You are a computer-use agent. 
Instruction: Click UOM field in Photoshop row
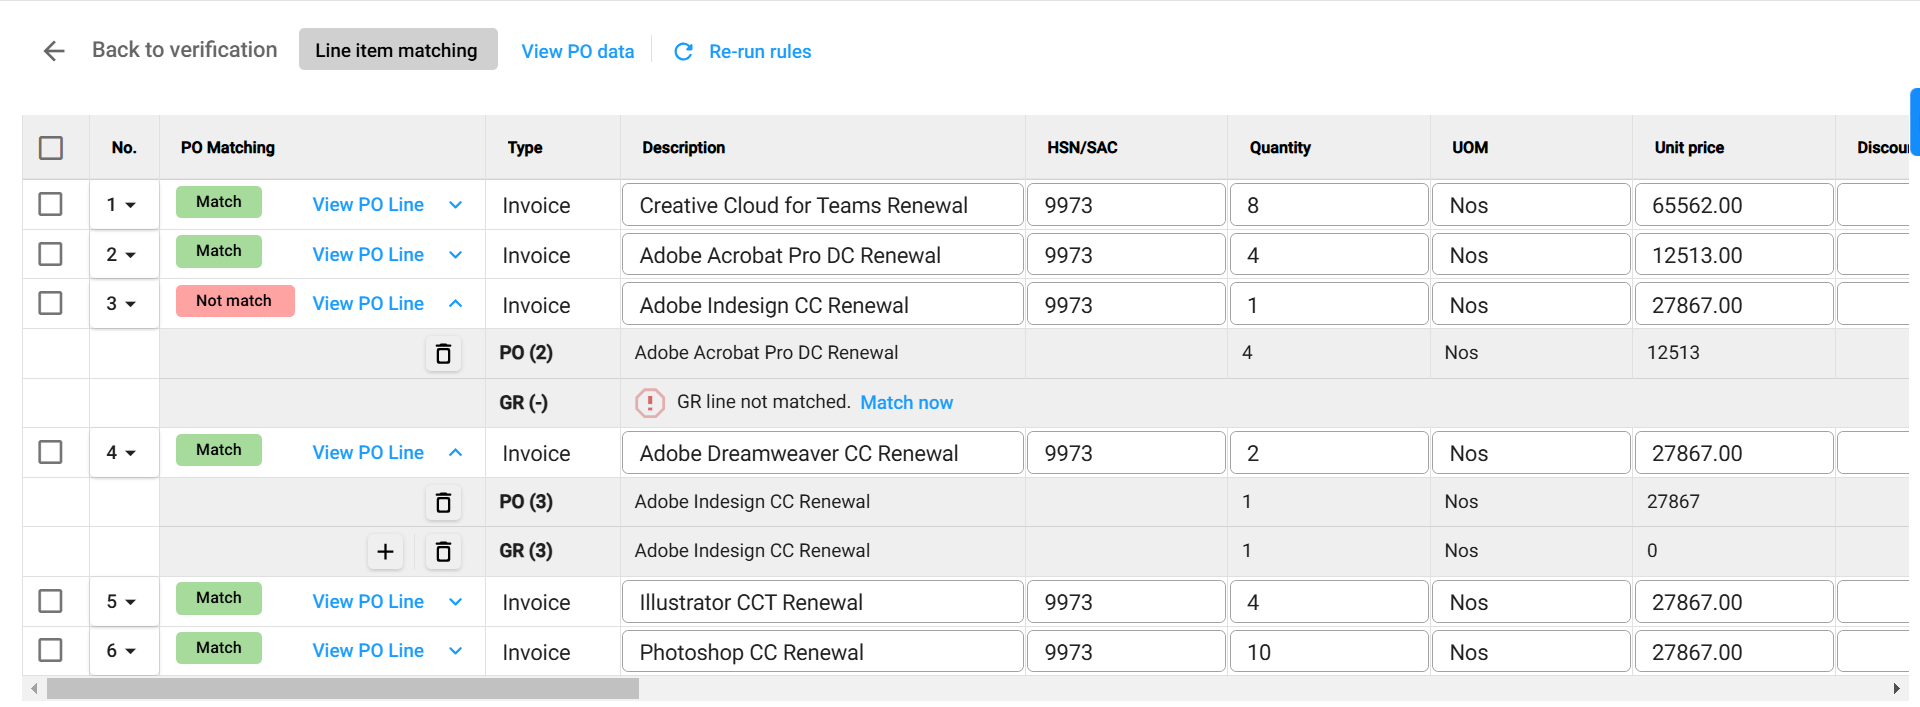coord(1531,652)
